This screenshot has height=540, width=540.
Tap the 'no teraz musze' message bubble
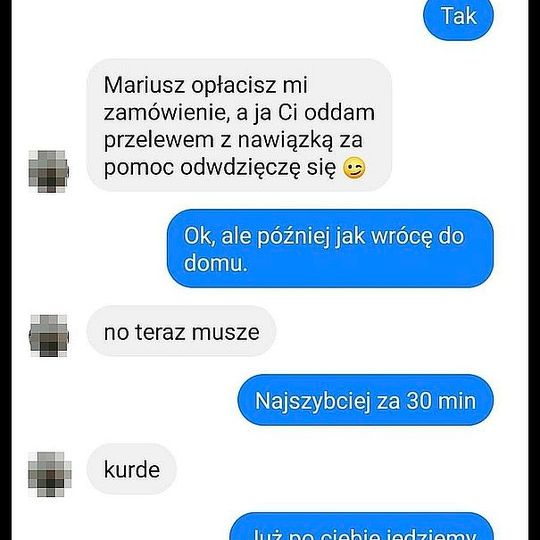tap(181, 331)
